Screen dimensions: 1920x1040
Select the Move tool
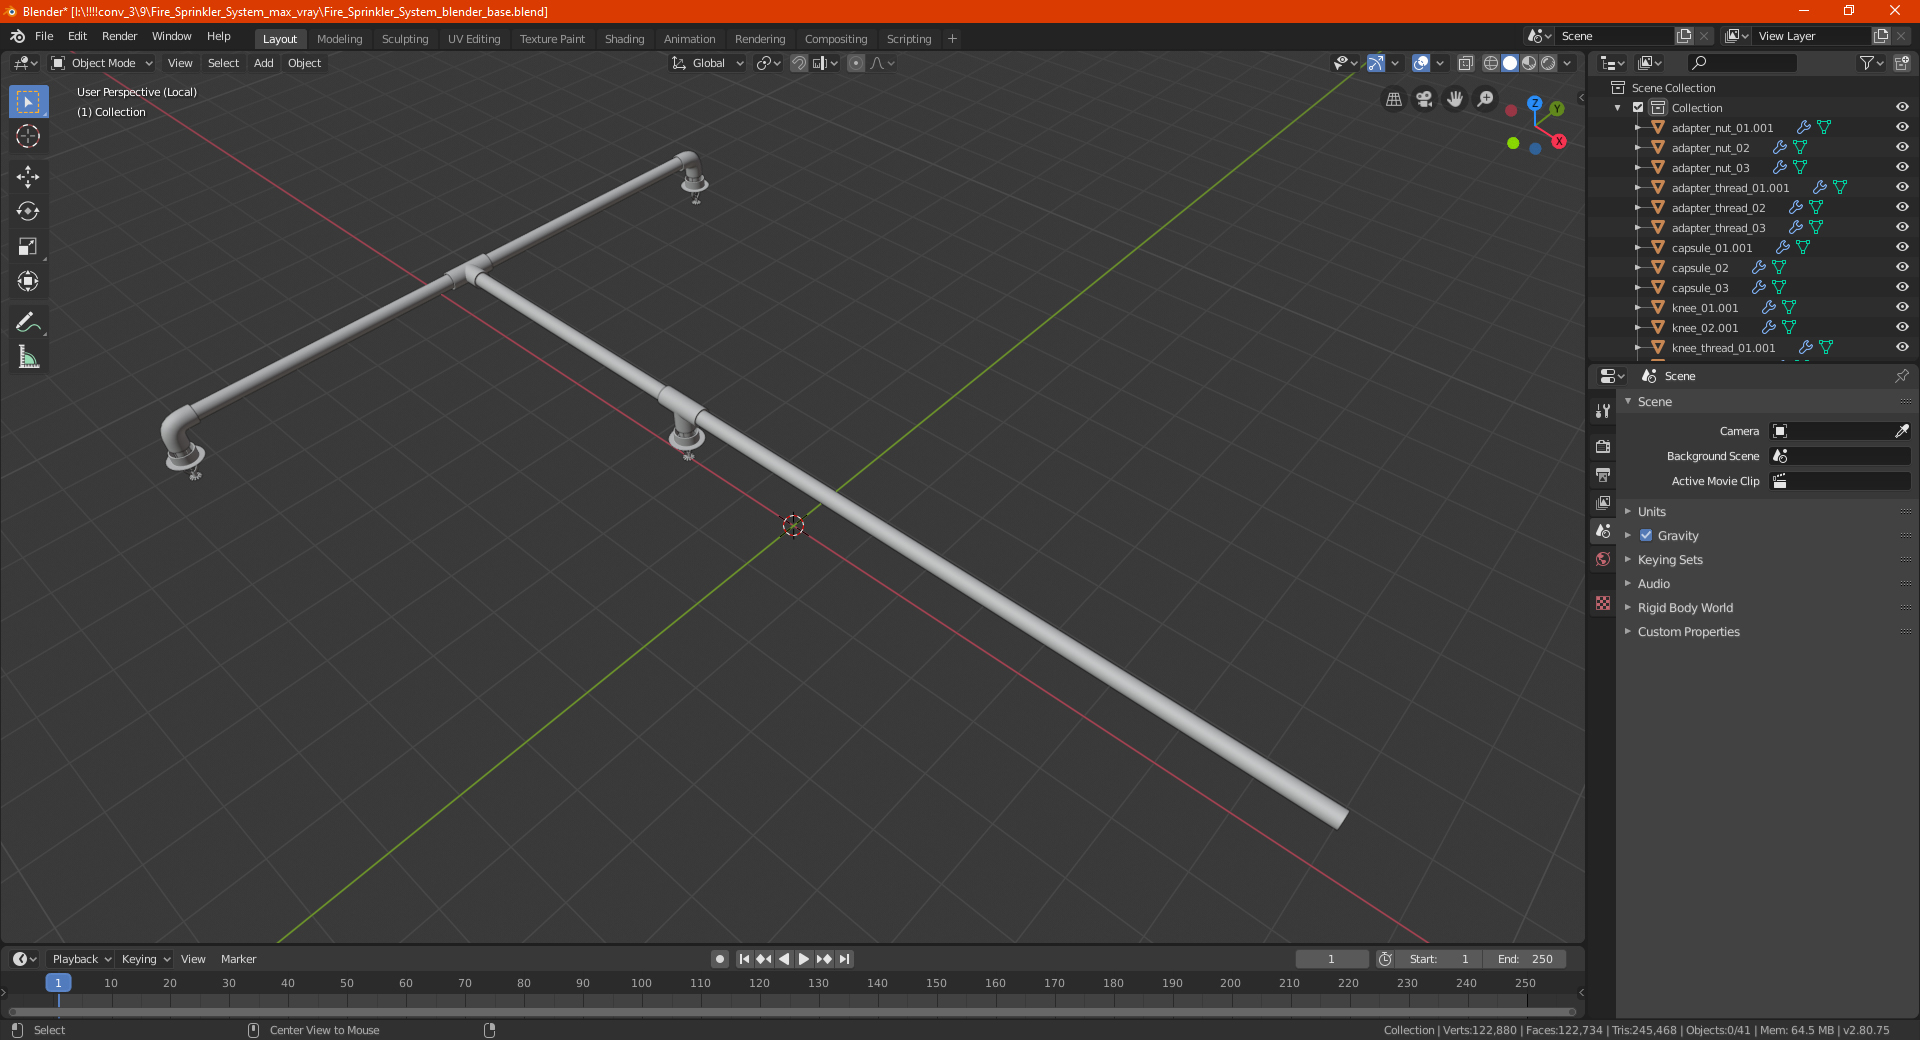tap(28, 177)
